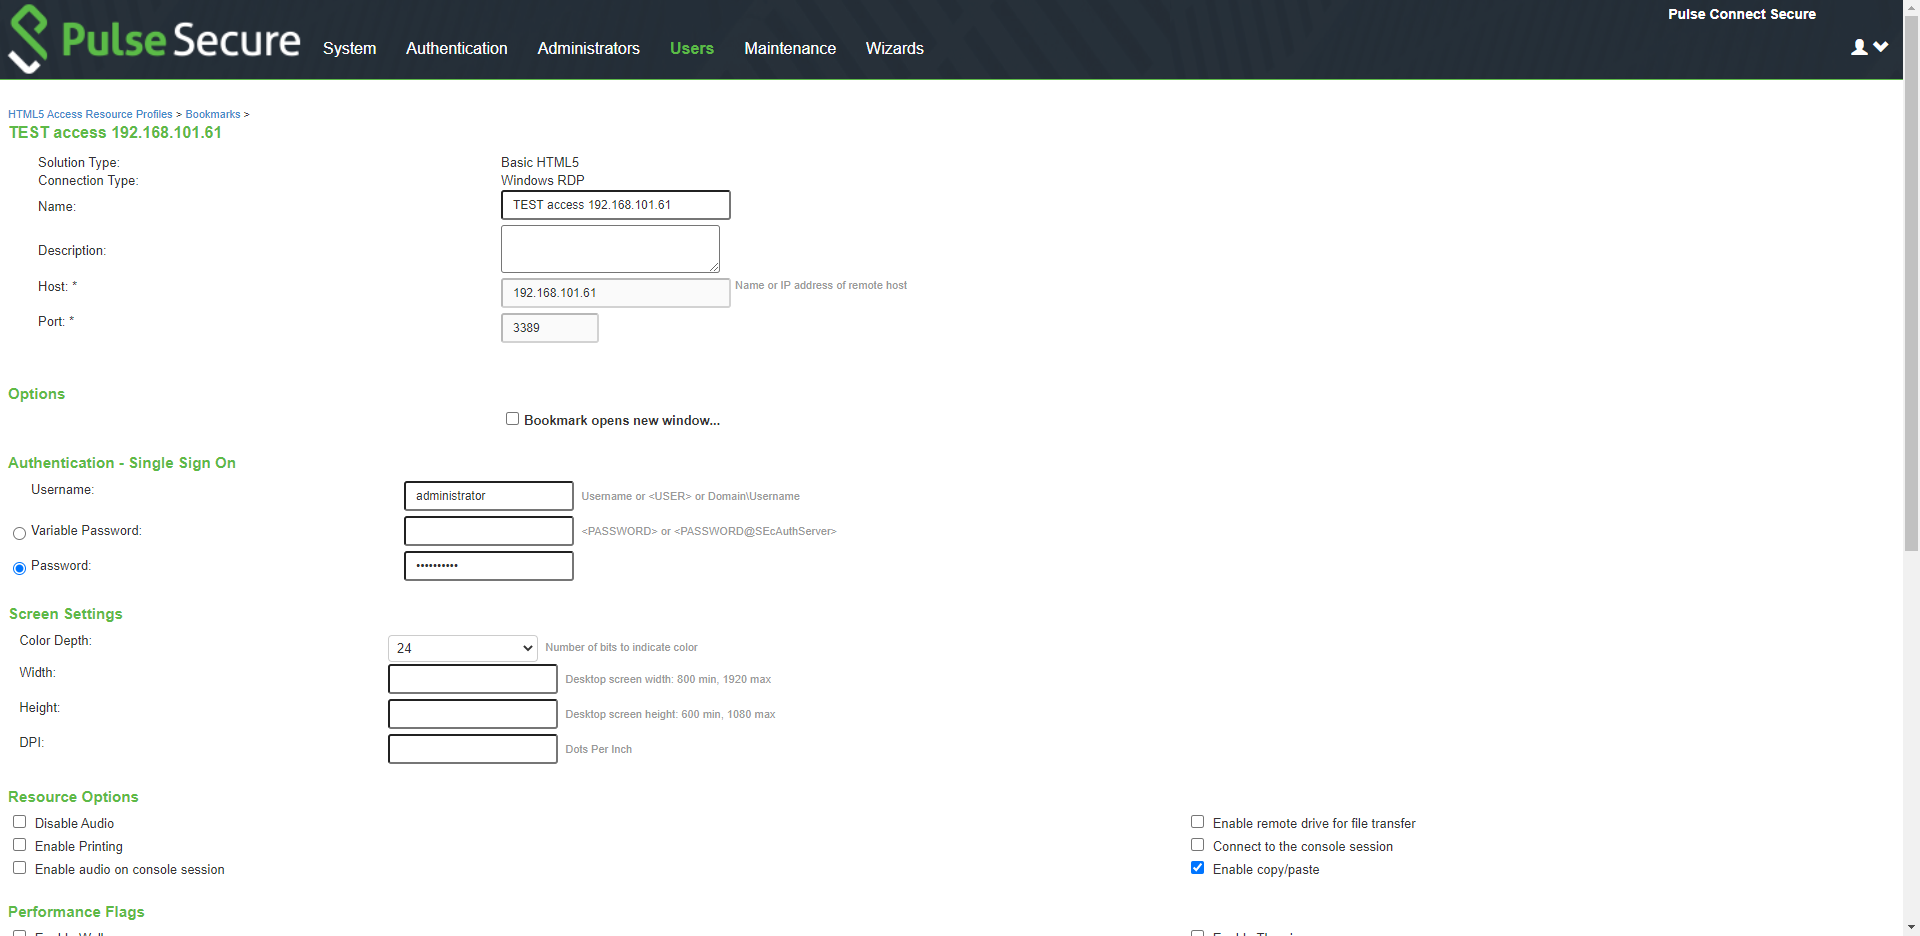The height and width of the screenshot is (936, 1920).
Task: Open the Administrators menu
Action: pyautogui.click(x=588, y=48)
